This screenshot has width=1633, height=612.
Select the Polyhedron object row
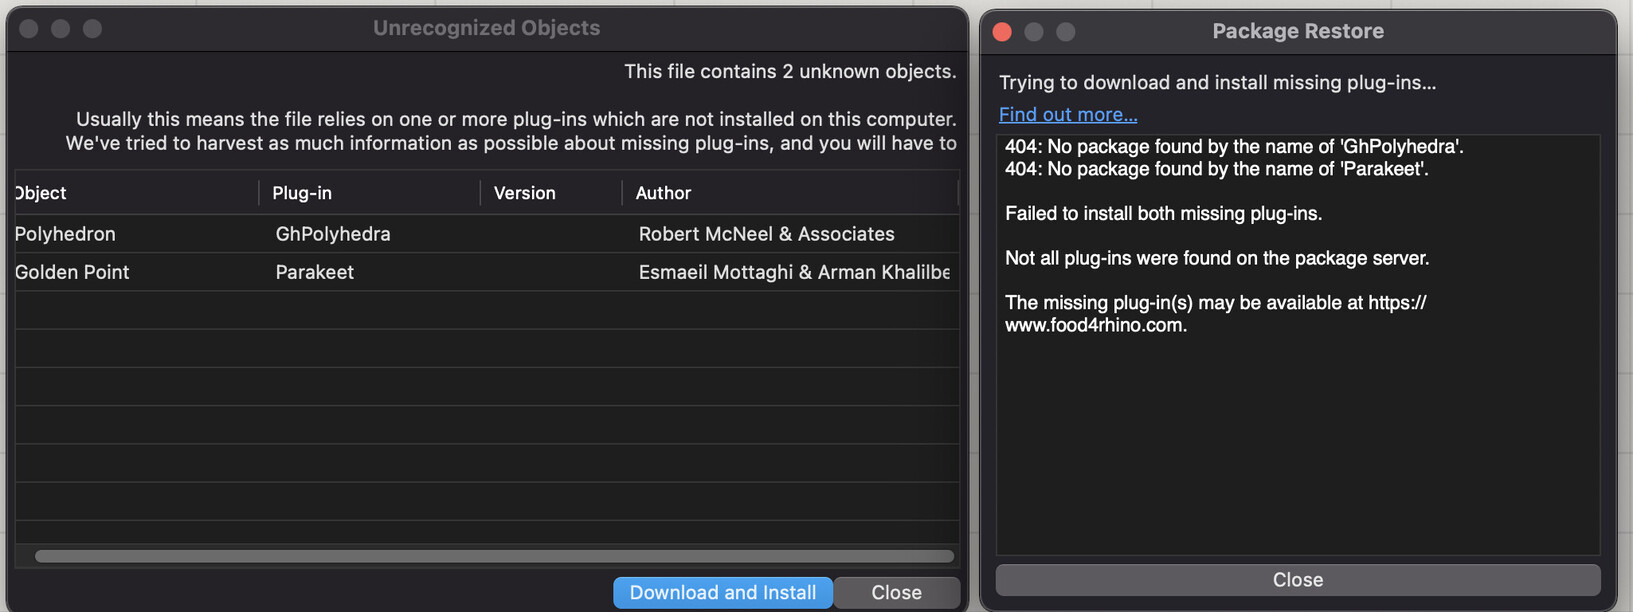(x=66, y=234)
